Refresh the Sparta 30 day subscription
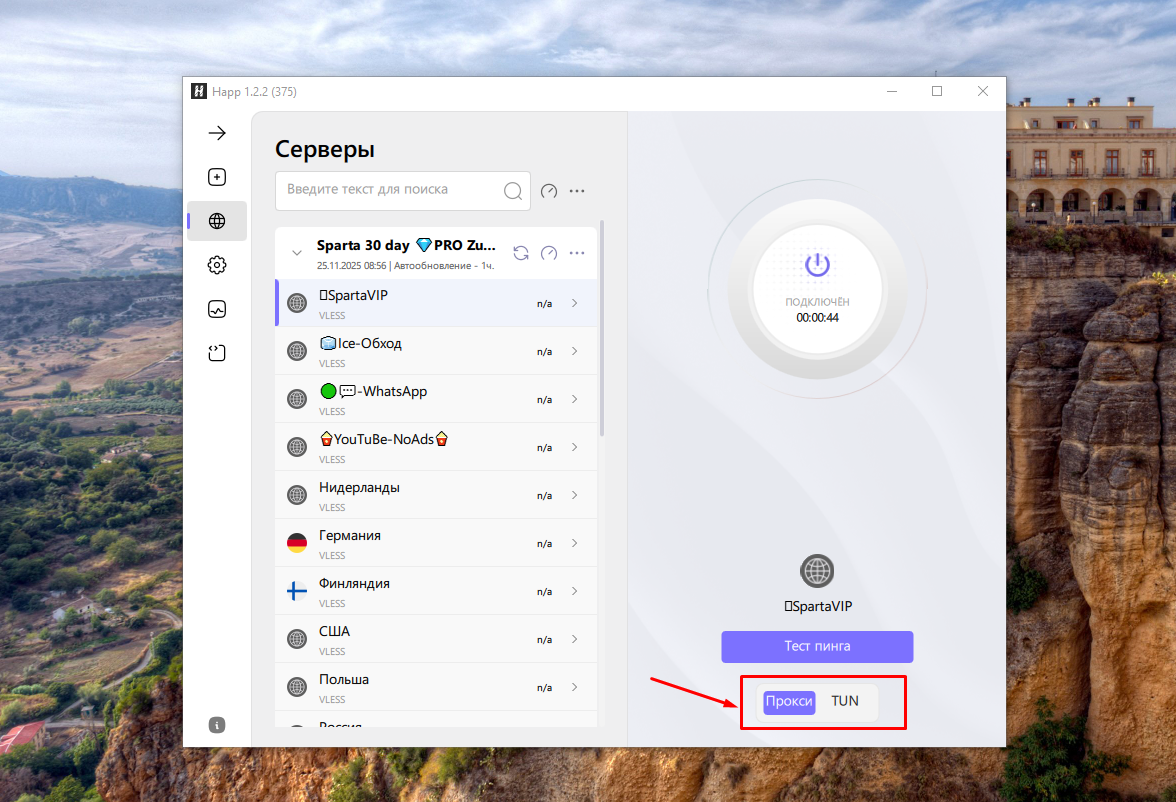 tap(521, 253)
